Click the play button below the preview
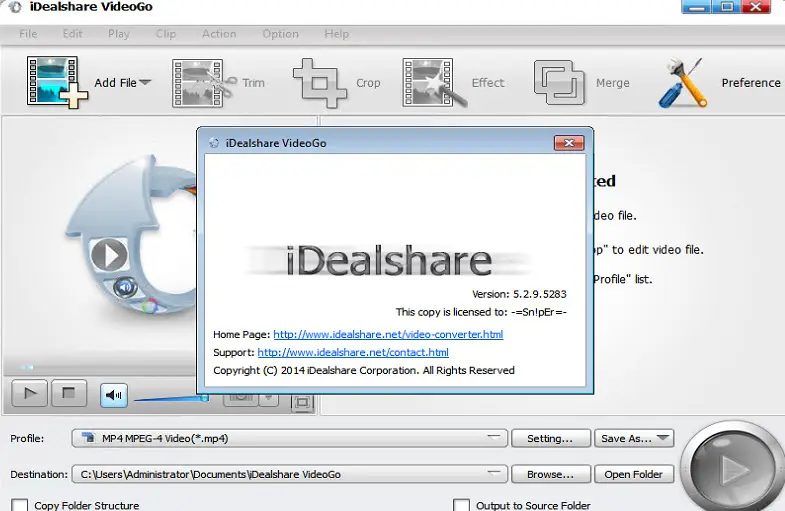 pos(30,393)
